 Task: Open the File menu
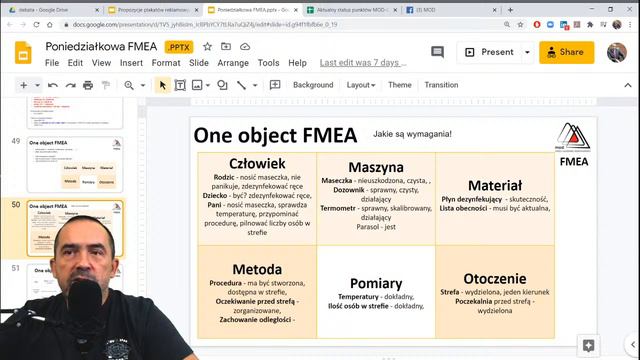click(x=52, y=63)
